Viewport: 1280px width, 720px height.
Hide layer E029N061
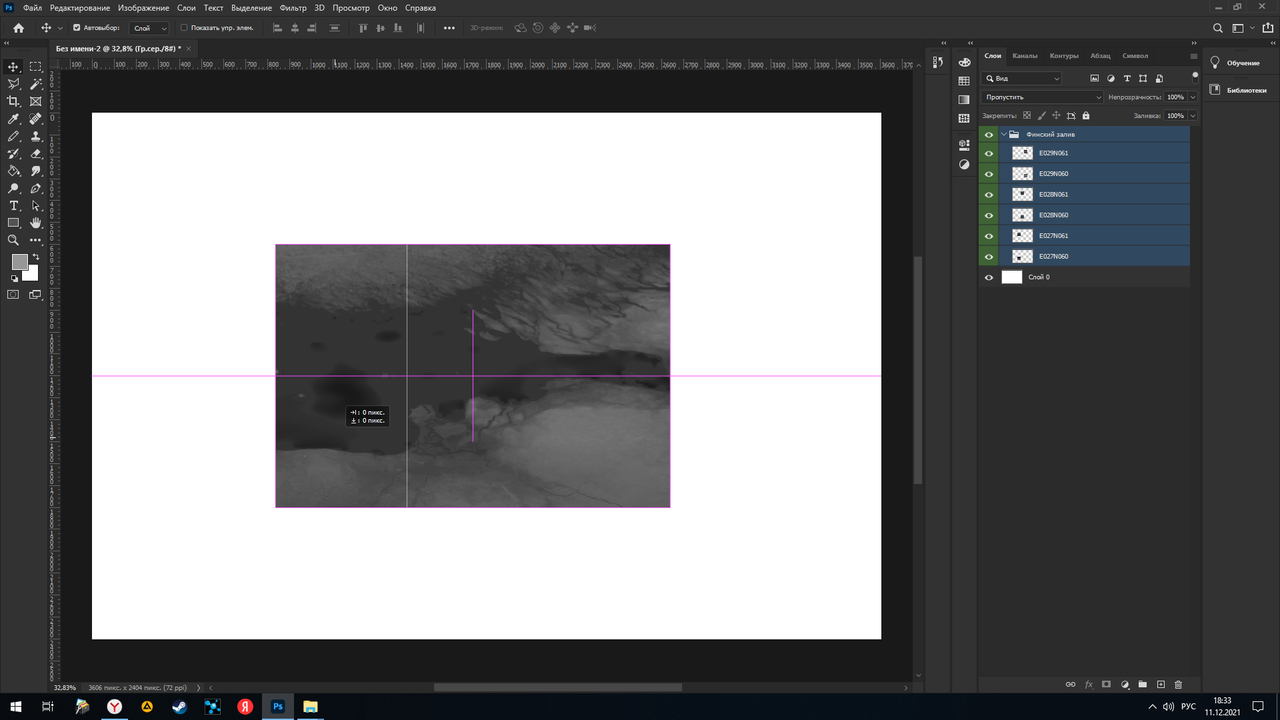[x=989, y=153]
